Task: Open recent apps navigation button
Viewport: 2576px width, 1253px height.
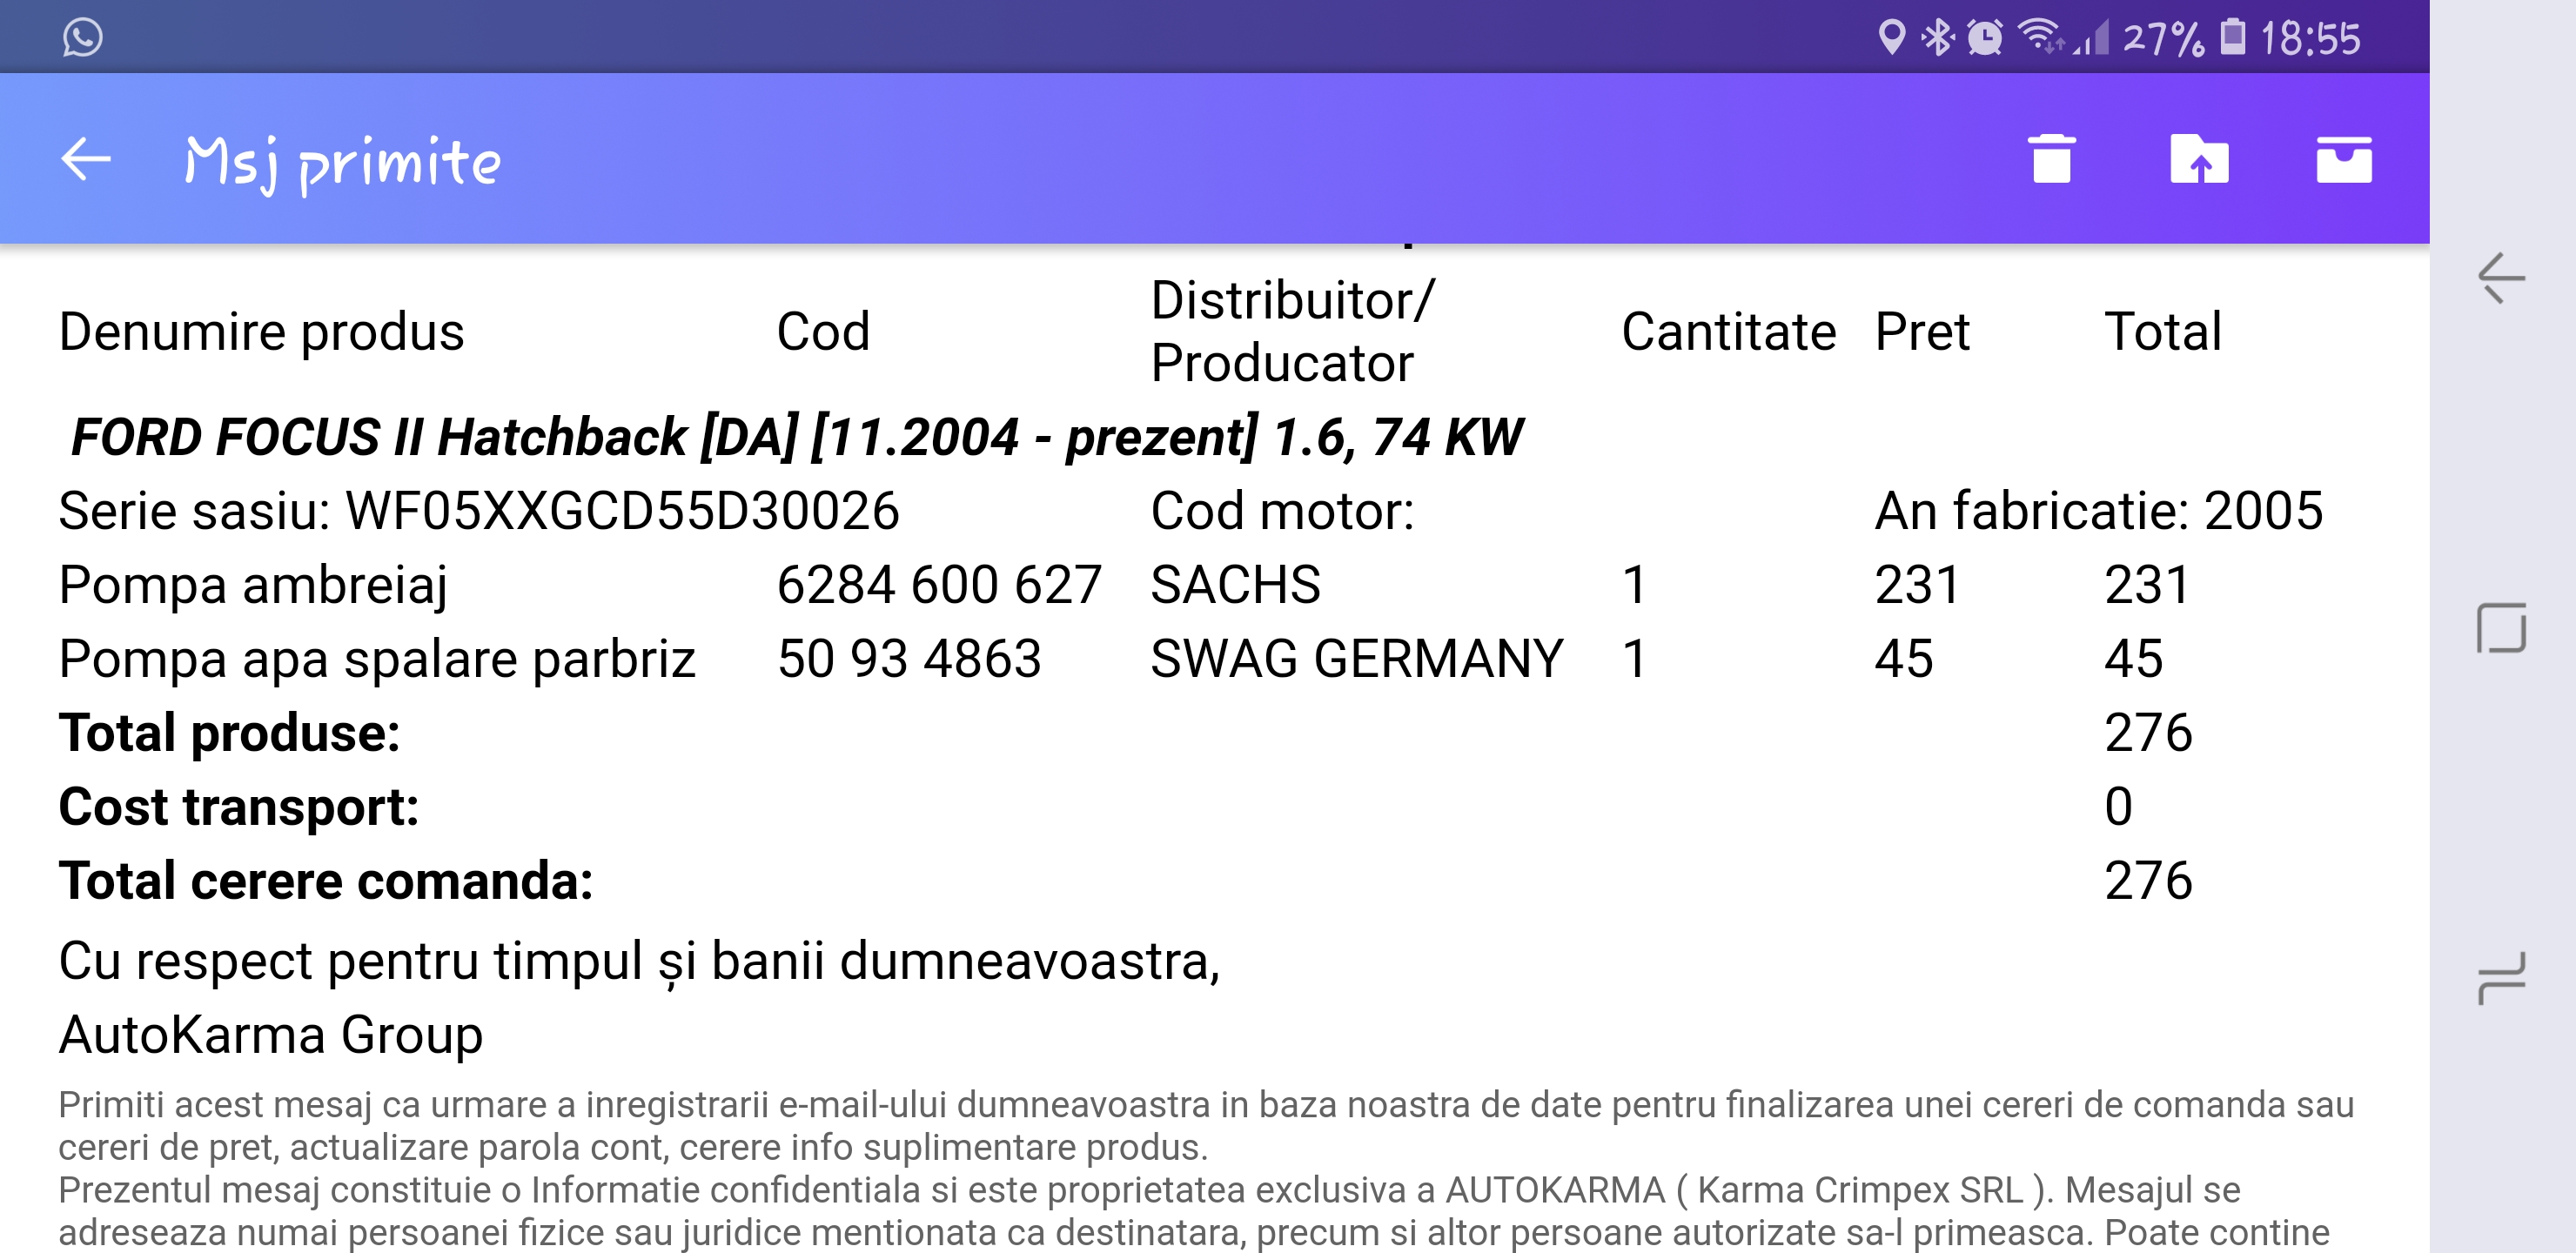Action: click(2501, 979)
